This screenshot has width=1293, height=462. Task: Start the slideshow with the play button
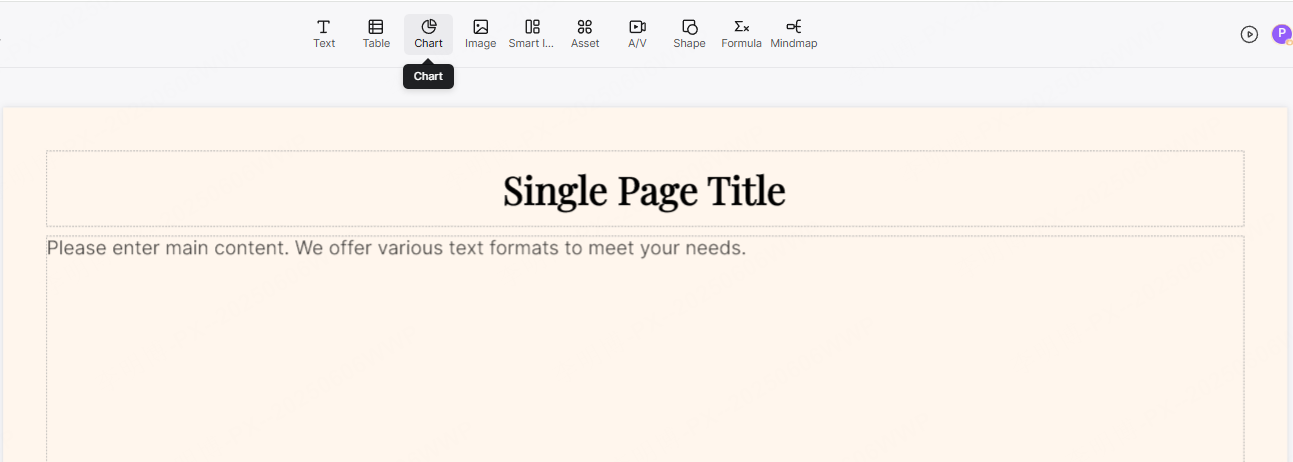pos(1249,34)
